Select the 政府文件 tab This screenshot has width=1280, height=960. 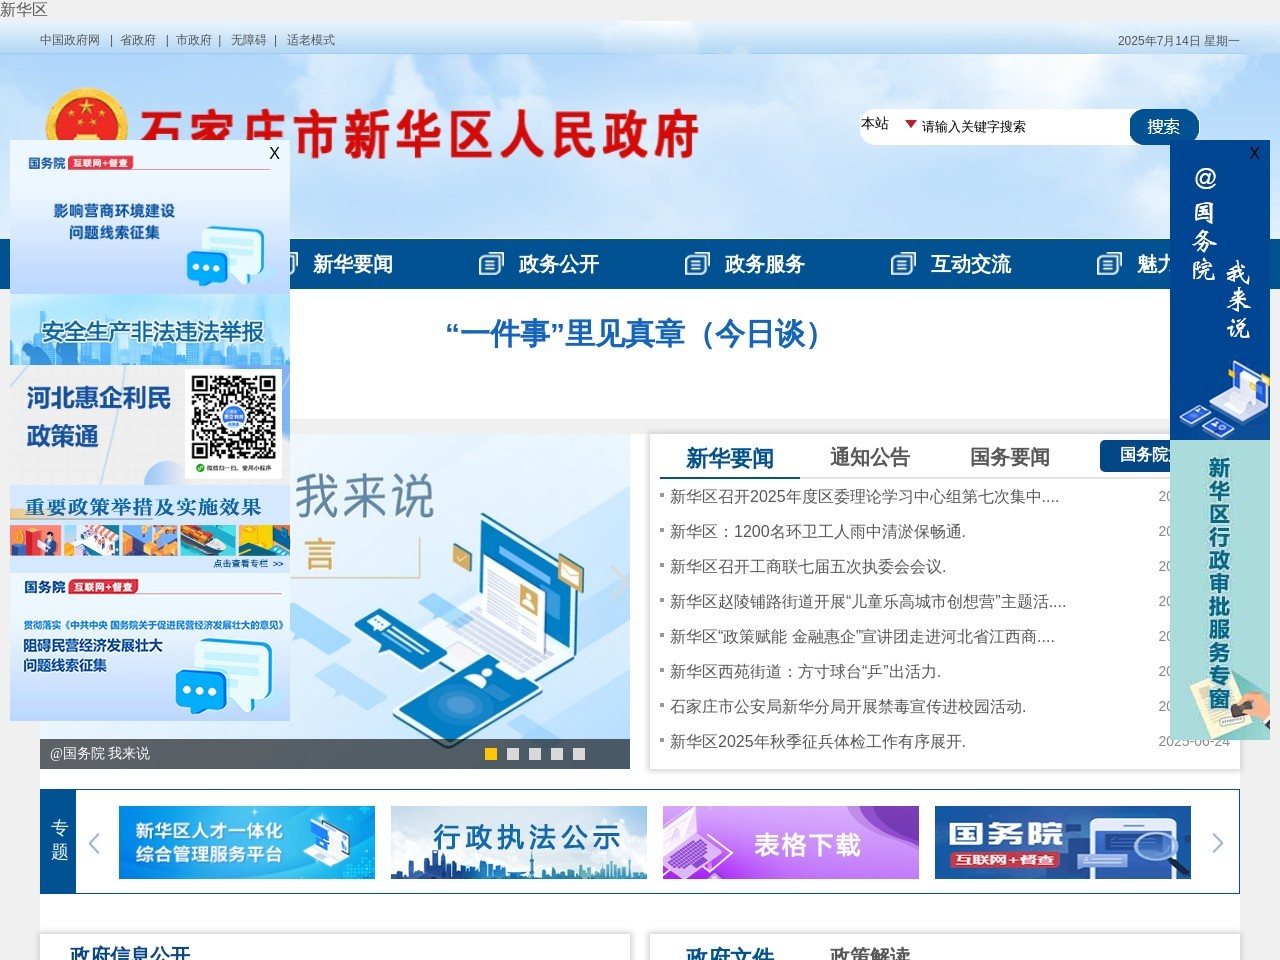[730, 955]
